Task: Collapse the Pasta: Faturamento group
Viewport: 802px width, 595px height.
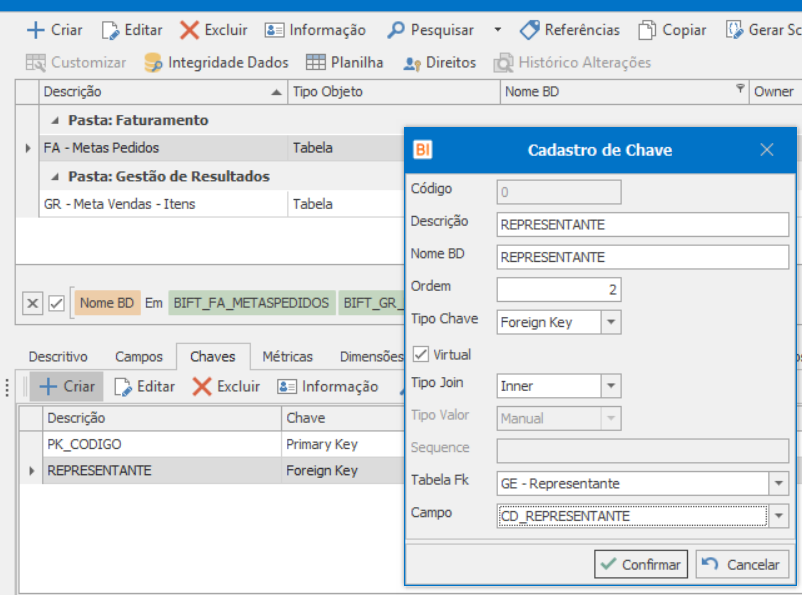Action: pos(54,121)
